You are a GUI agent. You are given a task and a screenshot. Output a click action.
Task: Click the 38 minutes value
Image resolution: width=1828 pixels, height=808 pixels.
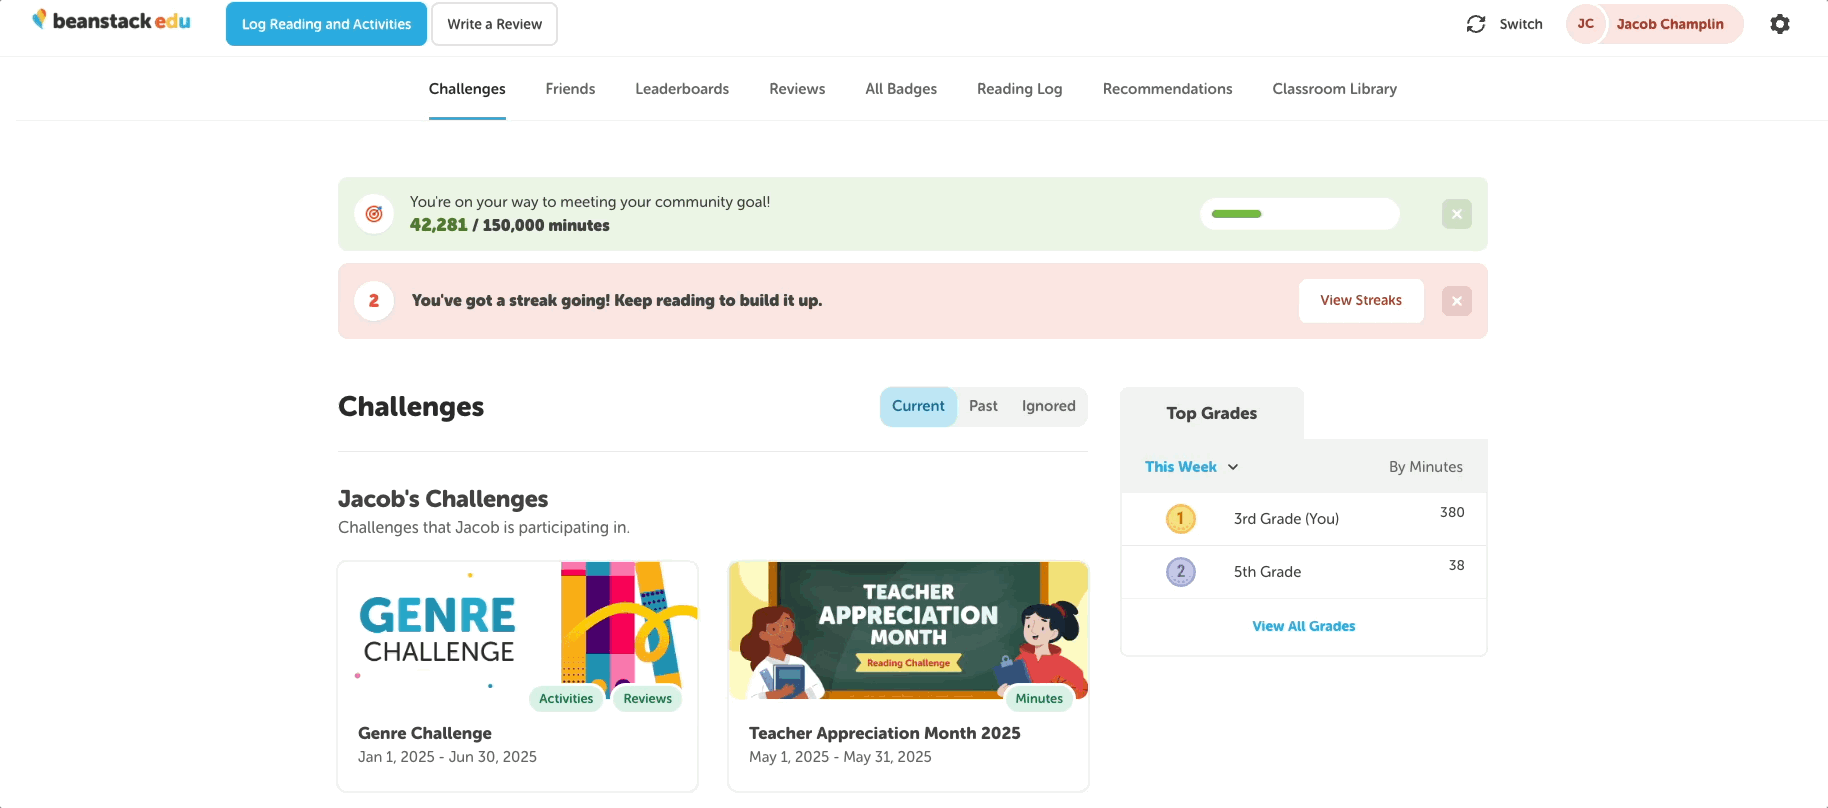tap(1457, 565)
